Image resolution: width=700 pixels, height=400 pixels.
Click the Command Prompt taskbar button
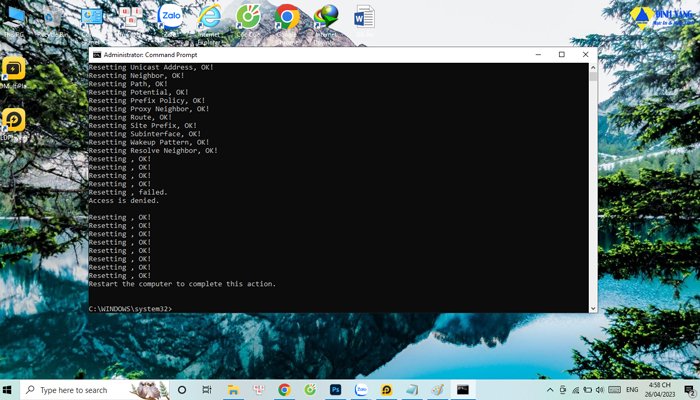[463, 389]
